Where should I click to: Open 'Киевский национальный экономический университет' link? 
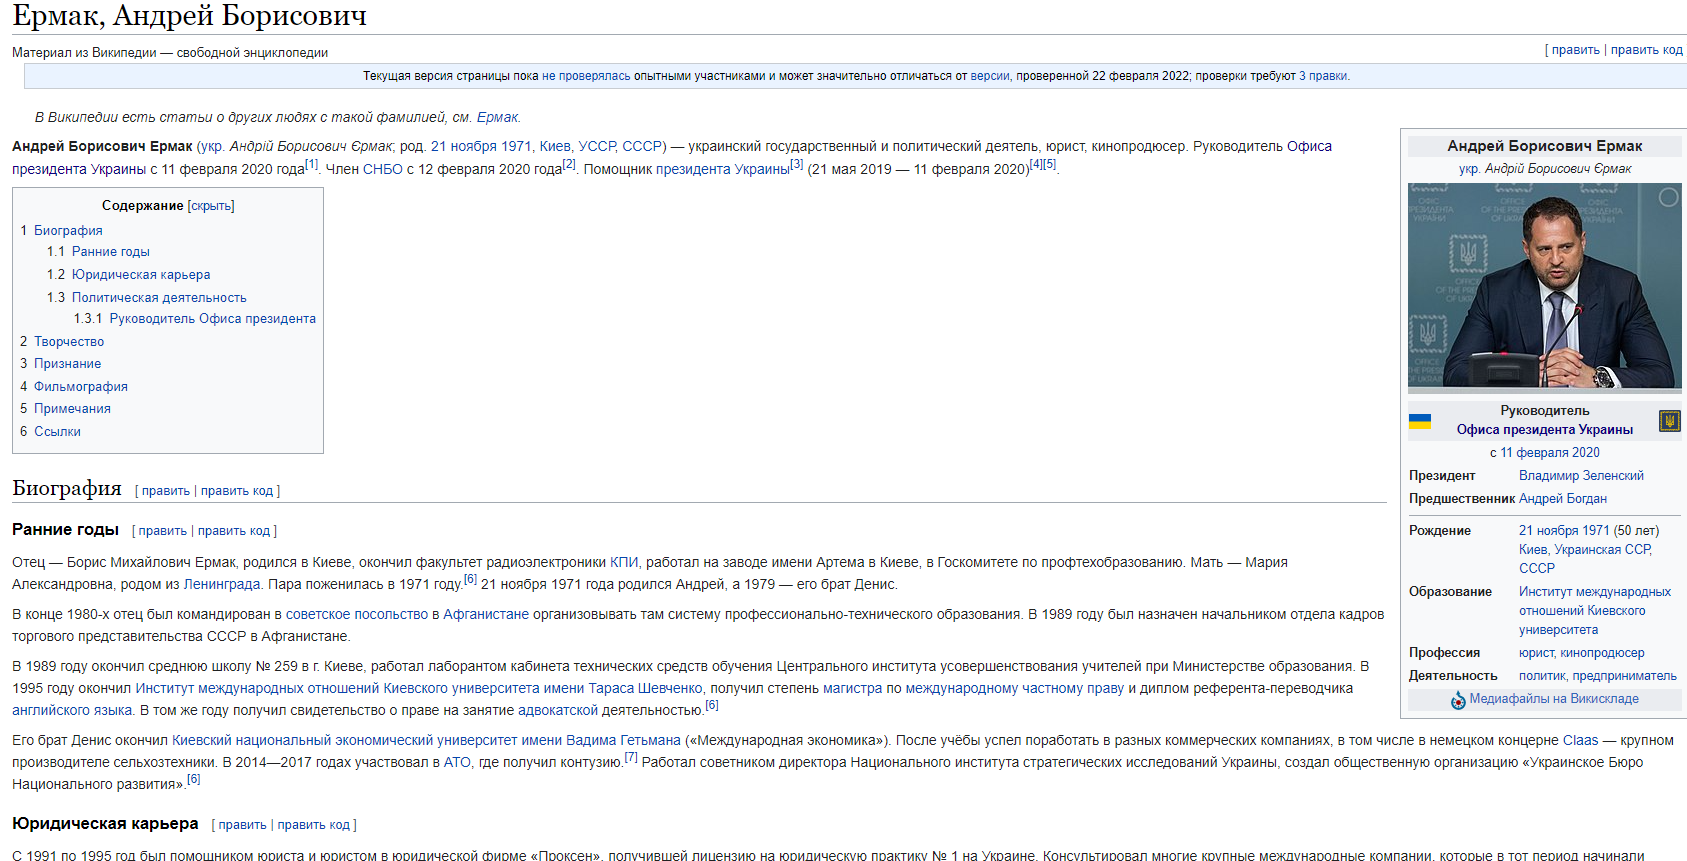pos(427,741)
